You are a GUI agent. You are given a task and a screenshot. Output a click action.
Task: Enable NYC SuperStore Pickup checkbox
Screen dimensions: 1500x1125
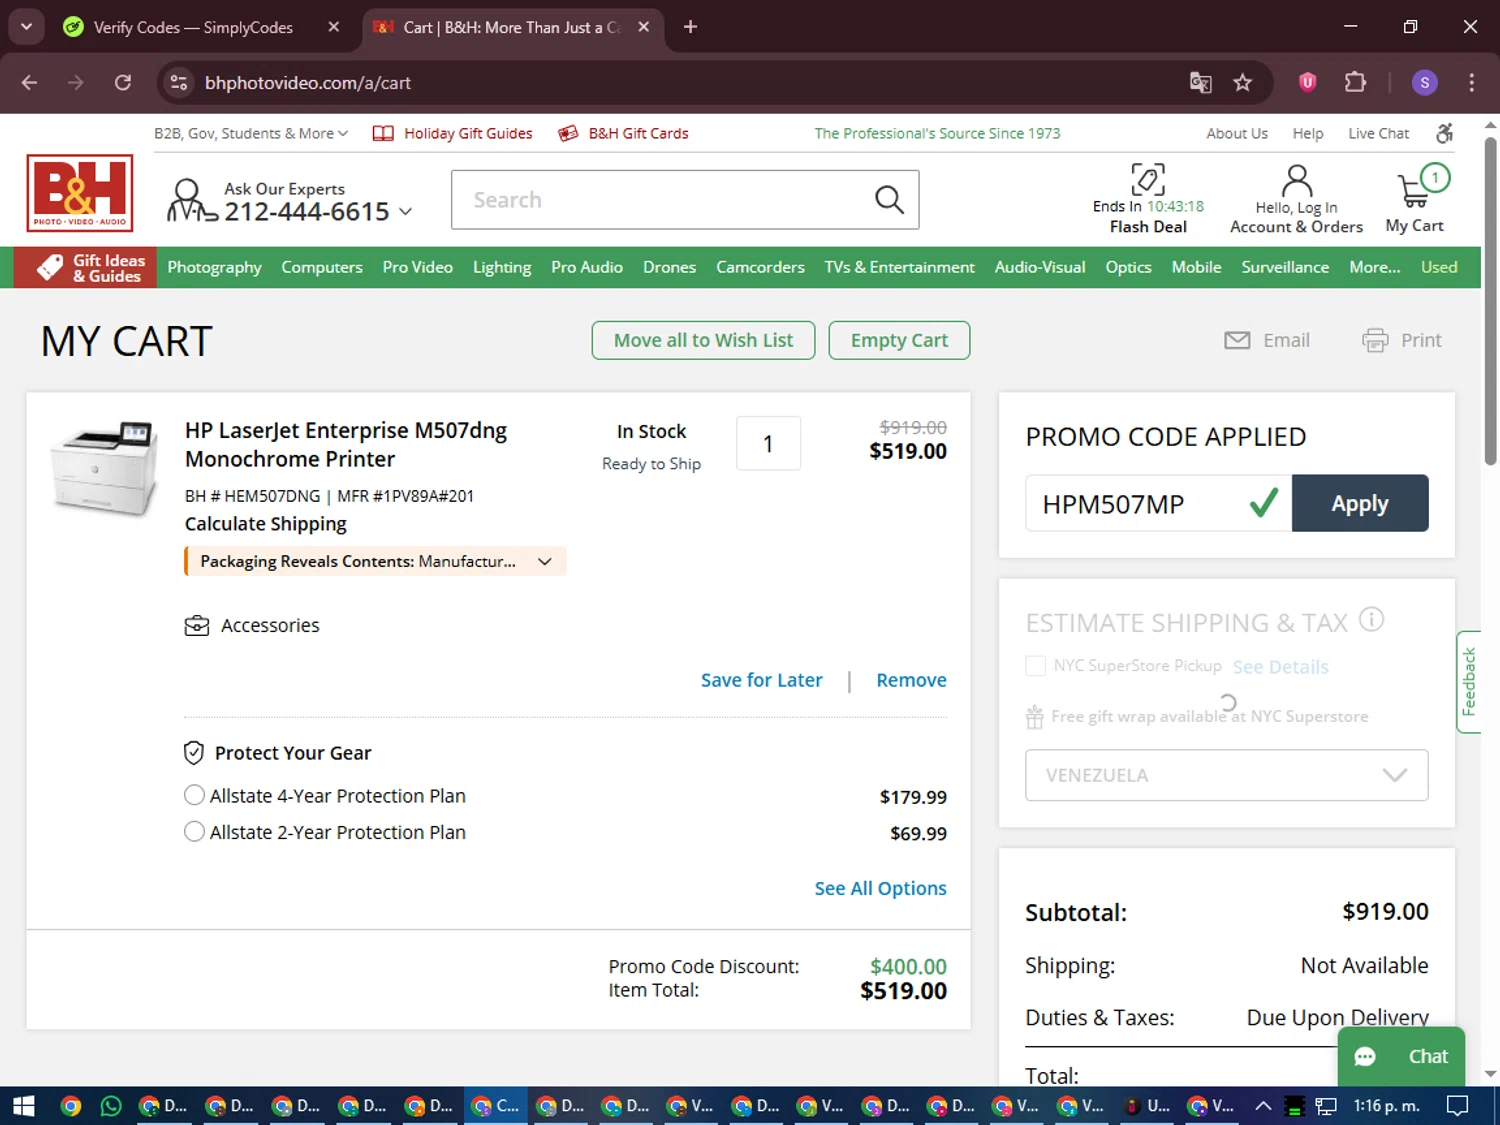pos(1035,665)
